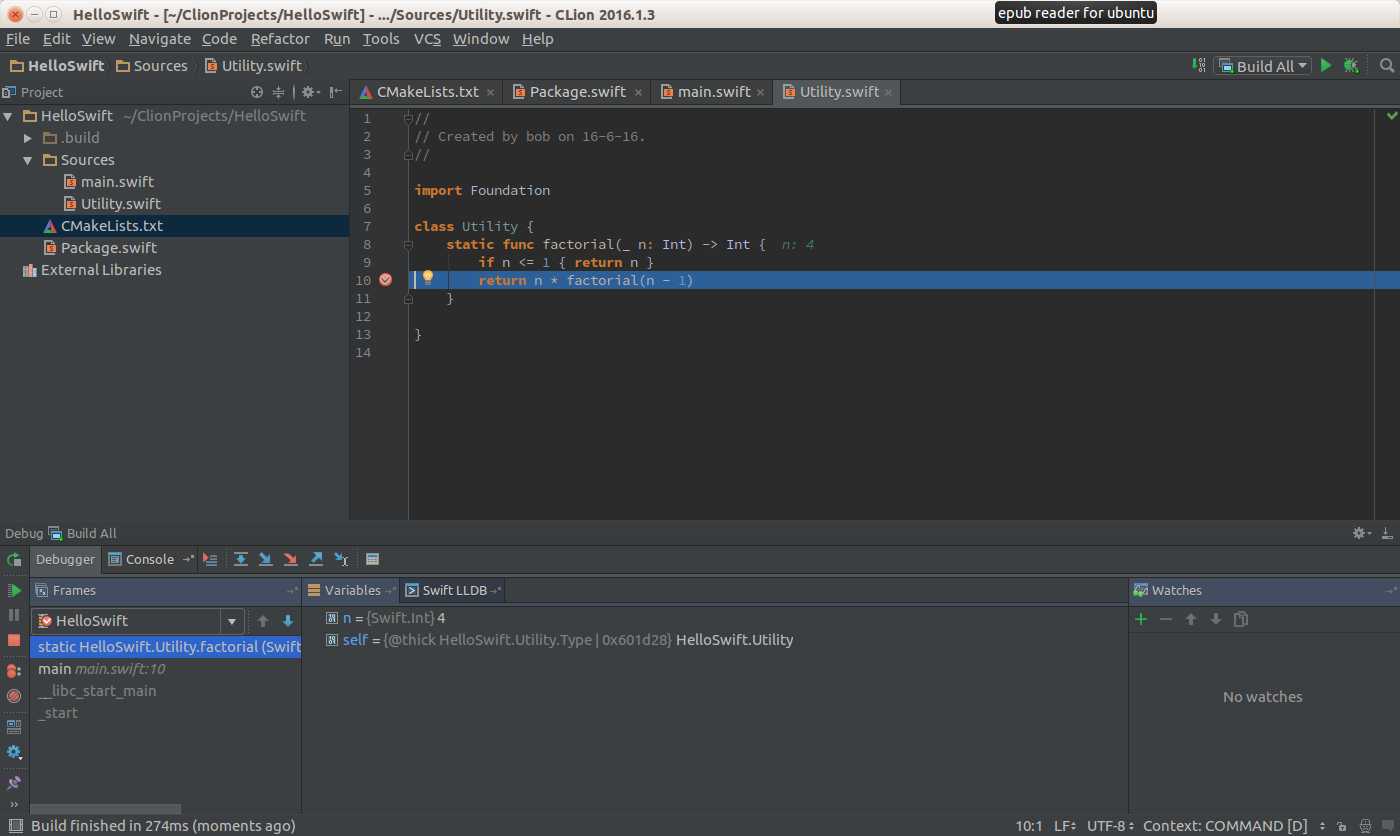The height and width of the screenshot is (836, 1400).
Task: Add a new watch with green plus
Action: pyautogui.click(x=1141, y=619)
